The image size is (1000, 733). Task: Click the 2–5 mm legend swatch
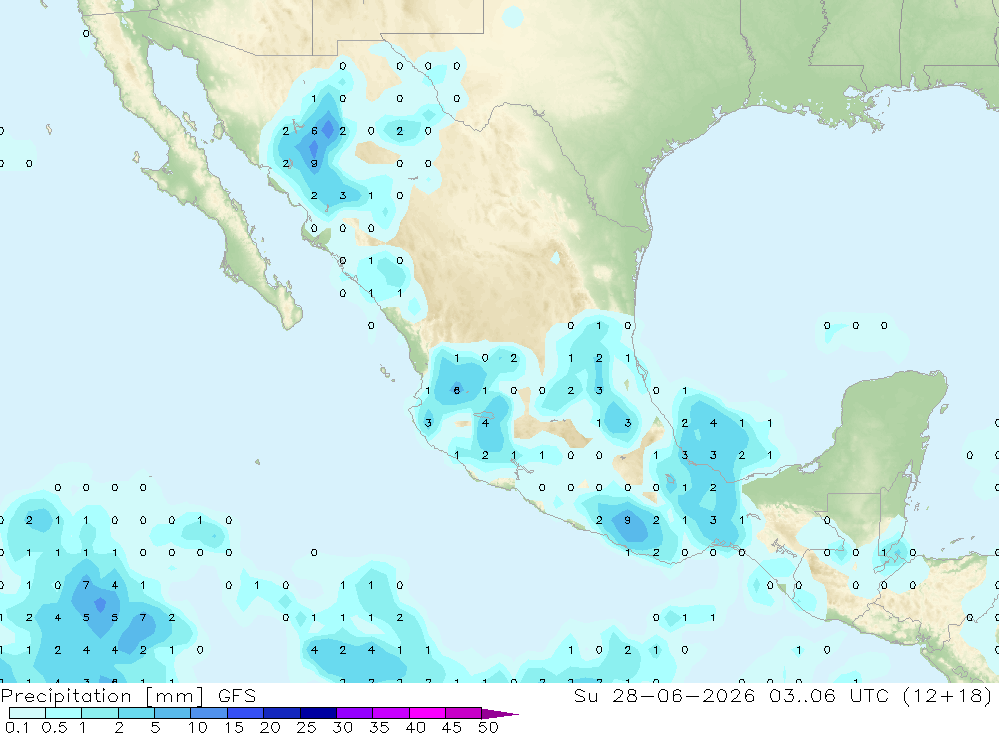[x=136, y=713]
